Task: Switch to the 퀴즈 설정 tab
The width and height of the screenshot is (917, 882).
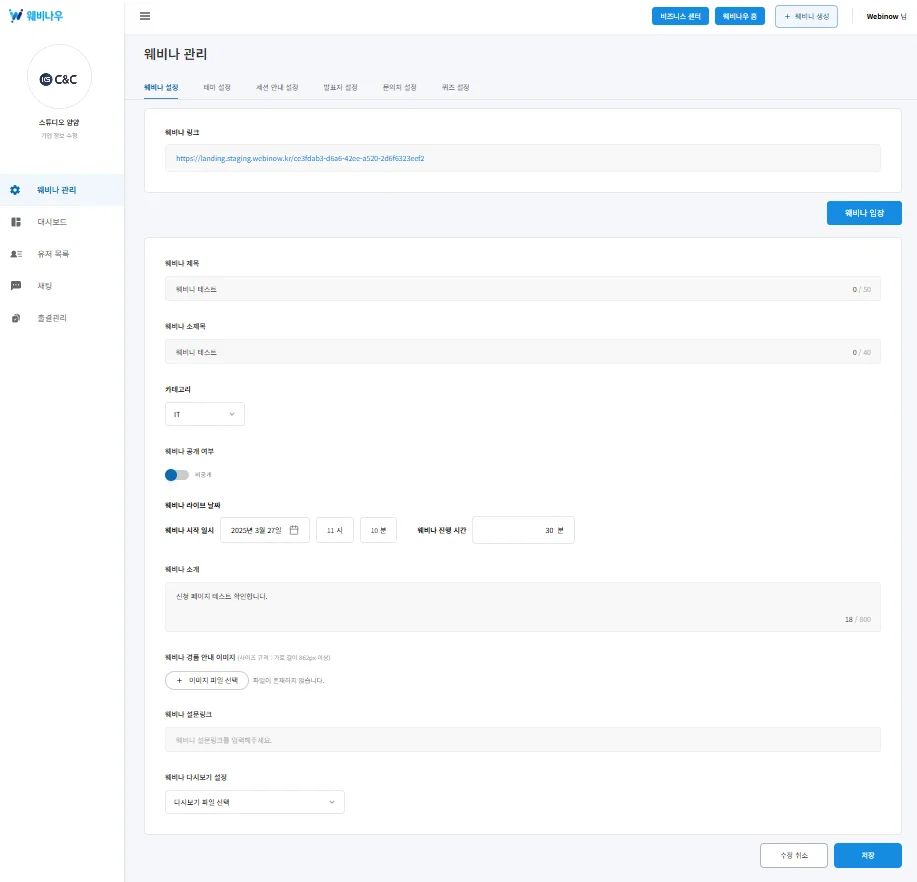Action: tap(455, 87)
